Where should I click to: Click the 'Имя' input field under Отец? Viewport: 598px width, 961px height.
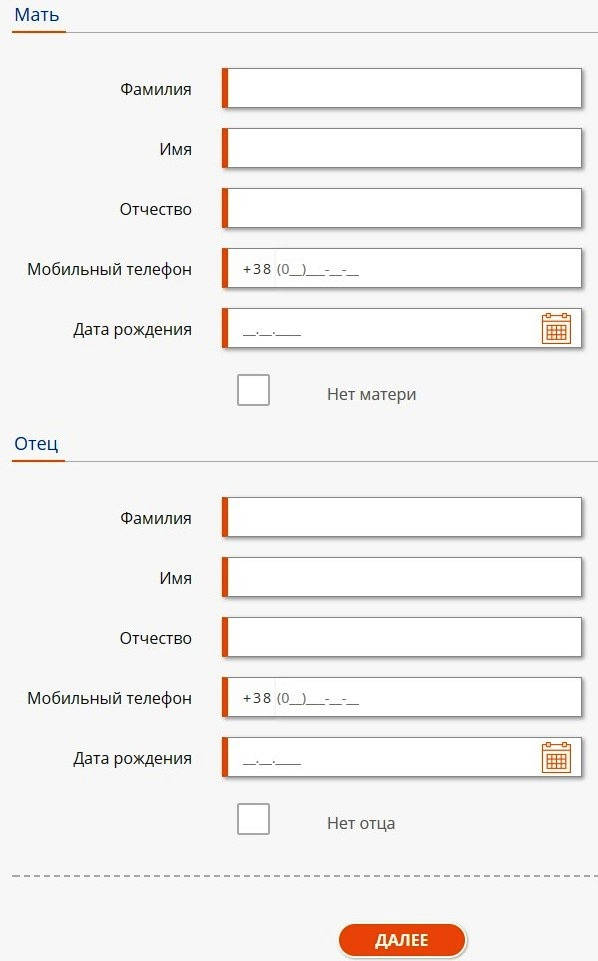(x=400, y=577)
